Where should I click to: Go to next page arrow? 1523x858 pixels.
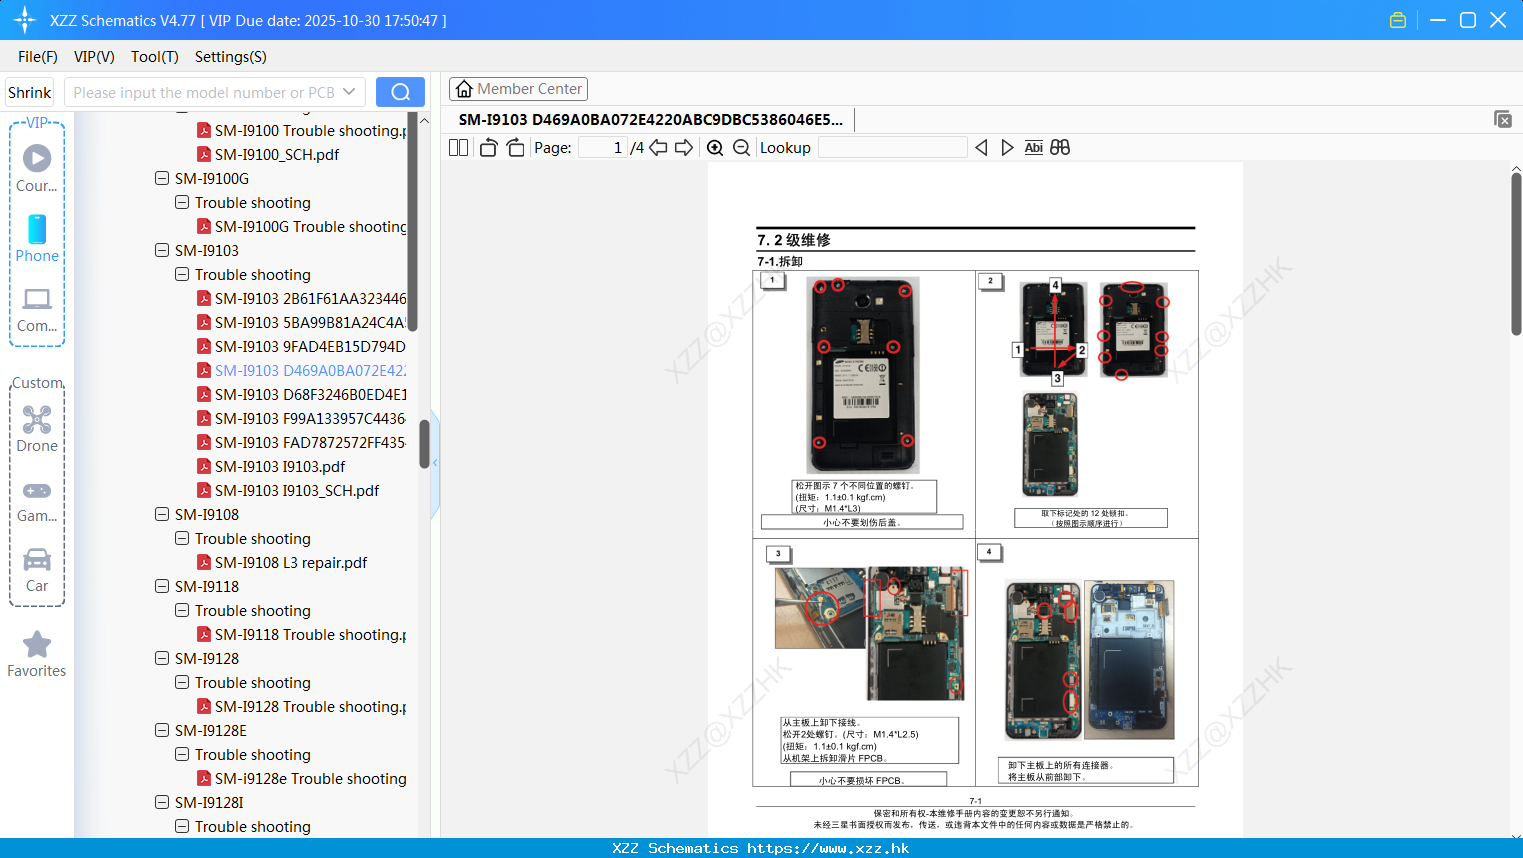pyautogui.click(x=684, y=147)
